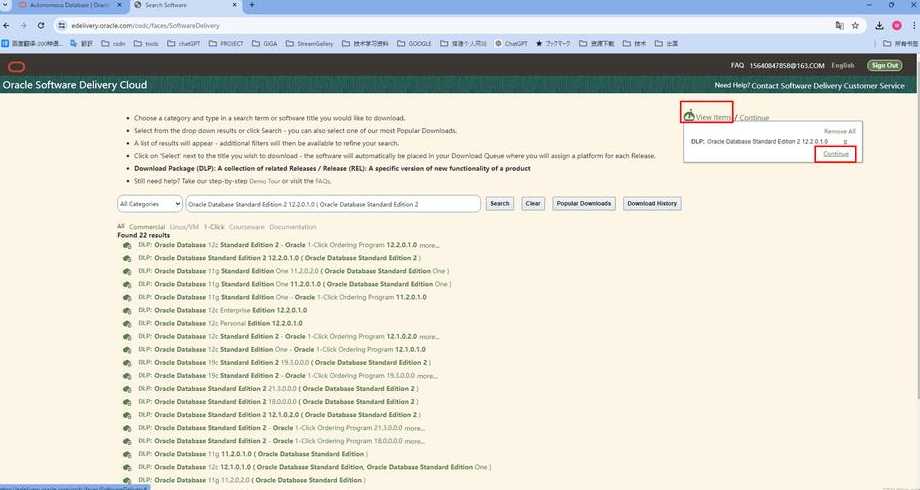Open the PROJECT bookmark folder
Image resolution: width=920 pixels, height=490 pixels.
[226, 43]
